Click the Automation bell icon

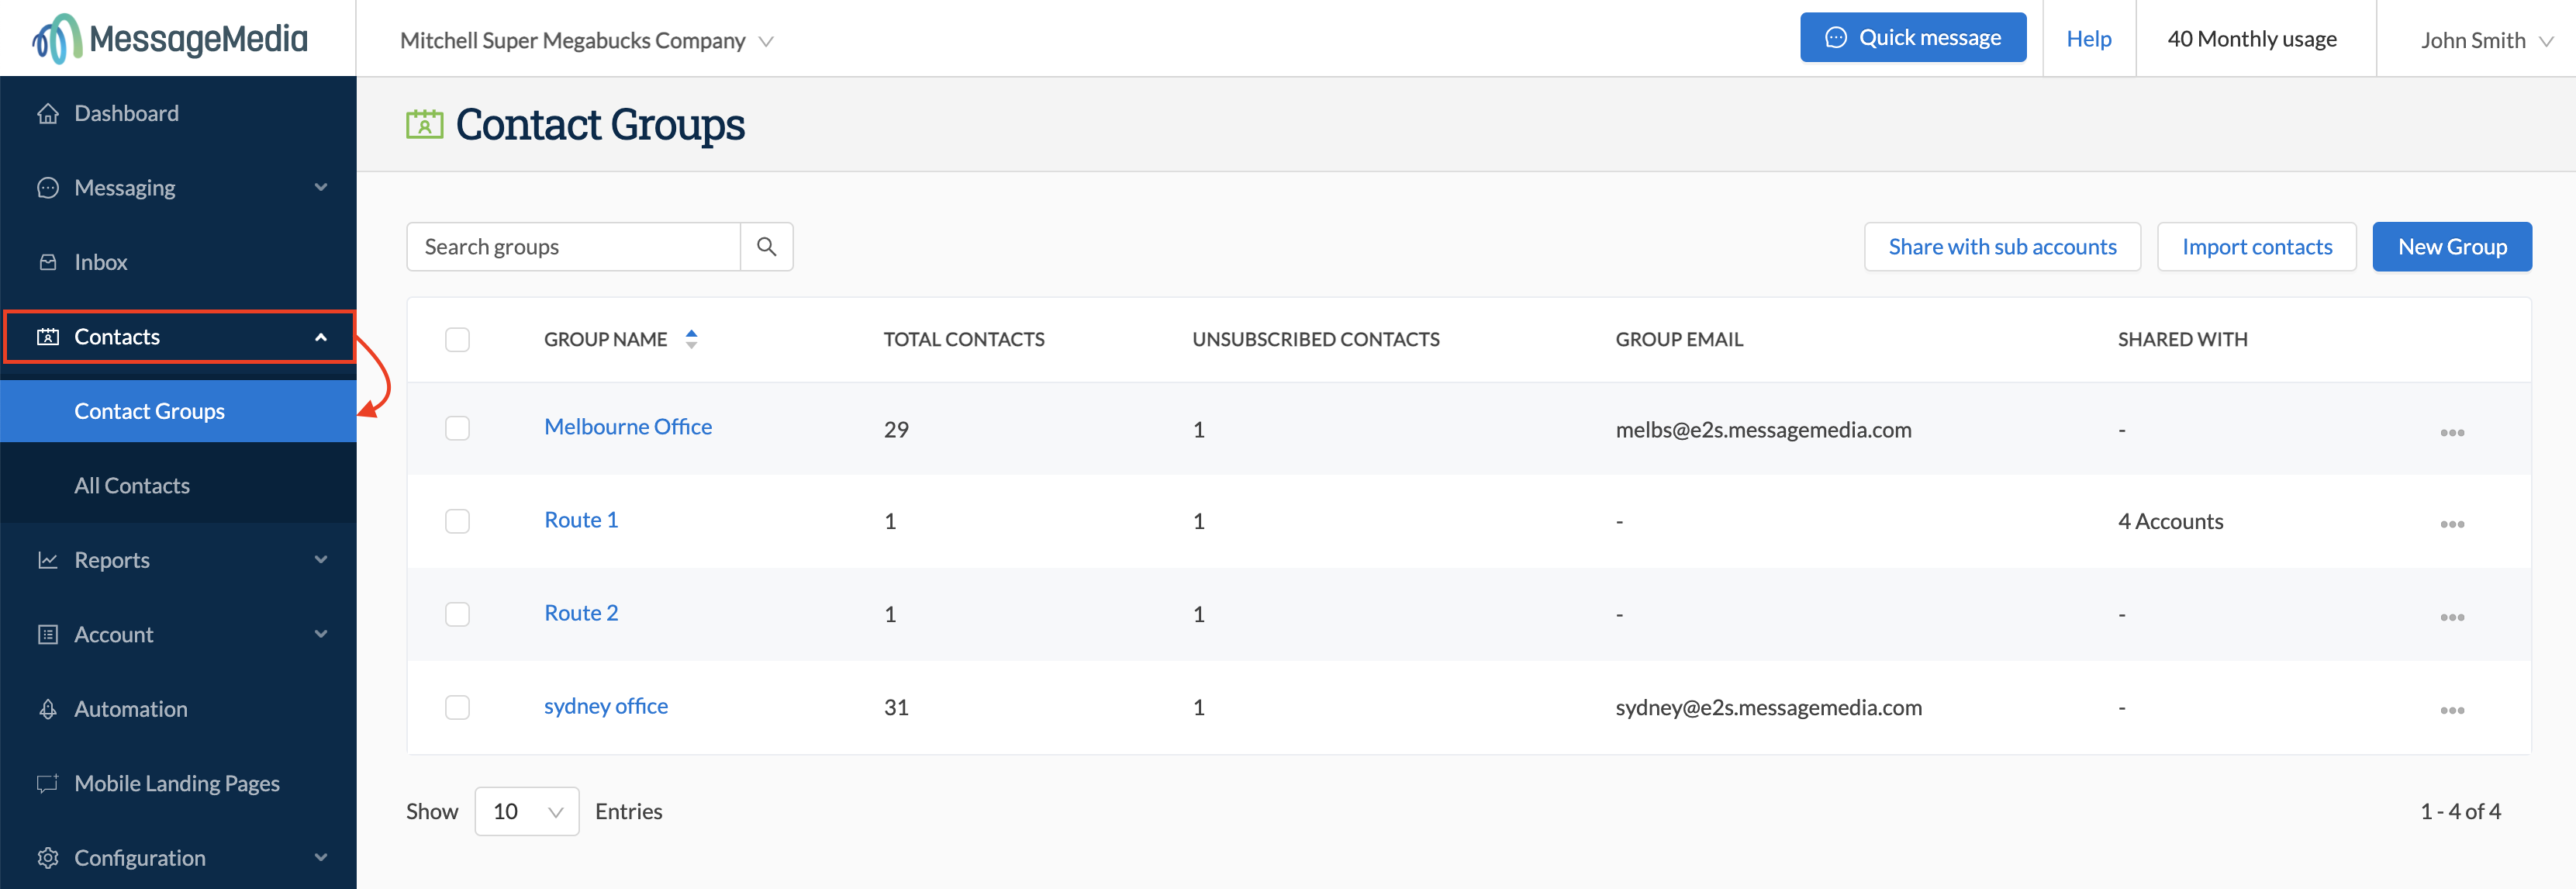coord(47,709)
